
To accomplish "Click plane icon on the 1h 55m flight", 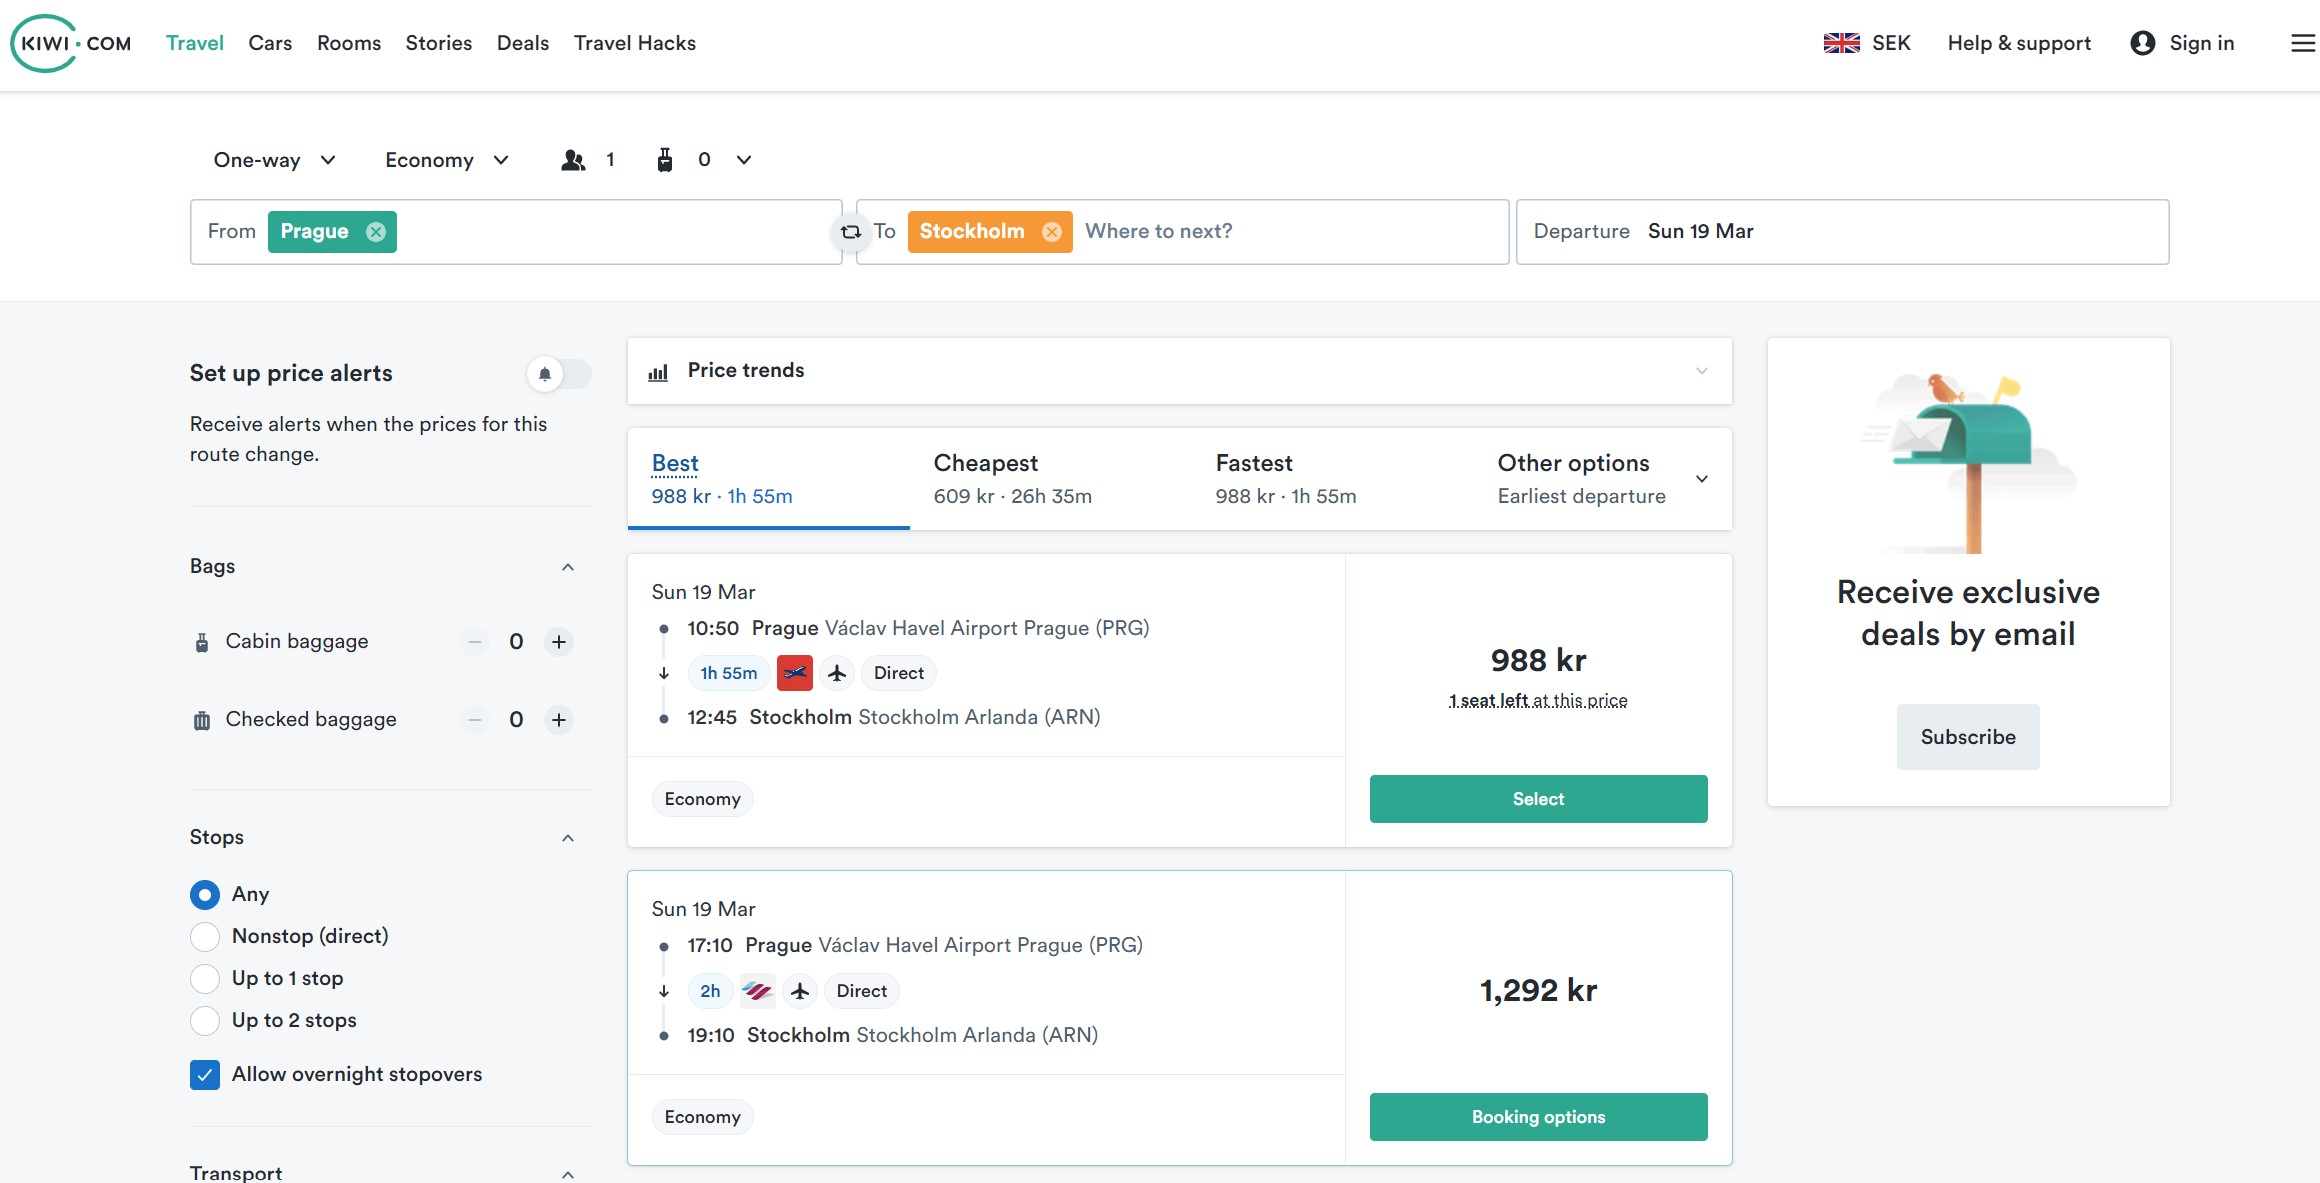I will click(x=837, y=673).
